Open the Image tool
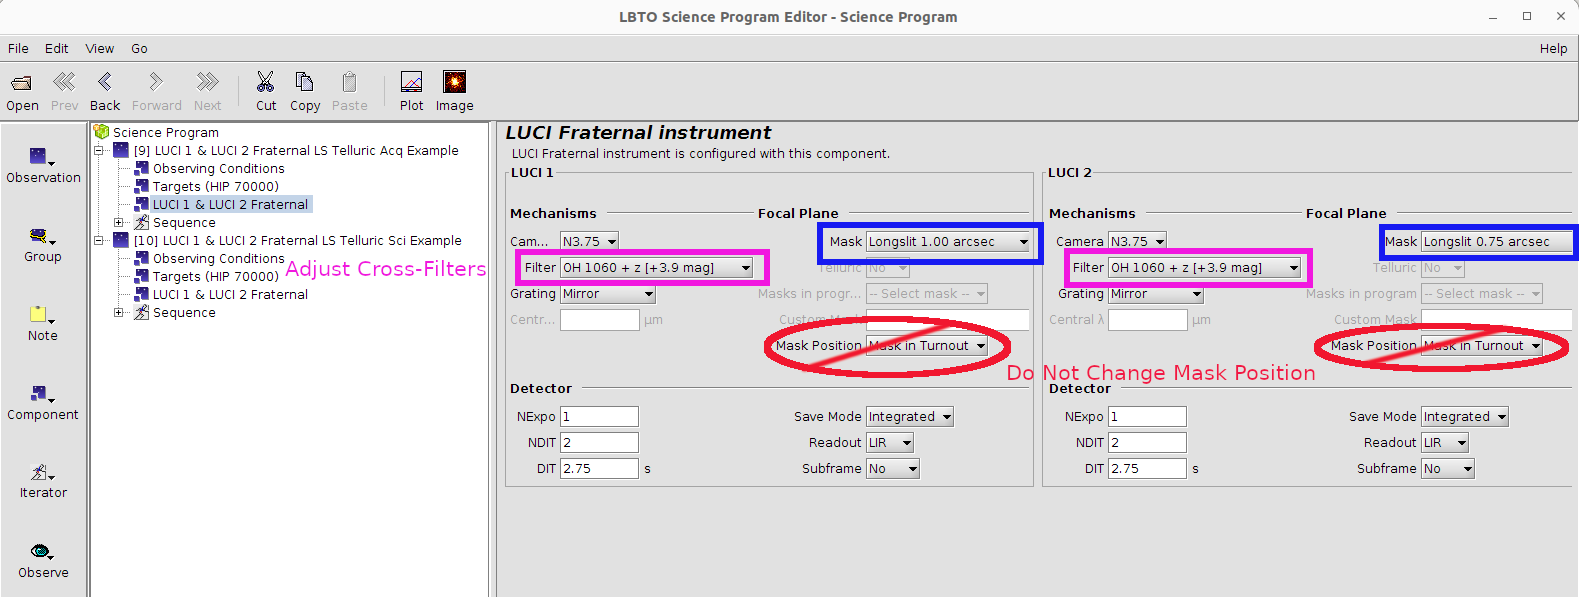Image resolution: width=1579 pixels, height=597 pixels. pos(454,82)
